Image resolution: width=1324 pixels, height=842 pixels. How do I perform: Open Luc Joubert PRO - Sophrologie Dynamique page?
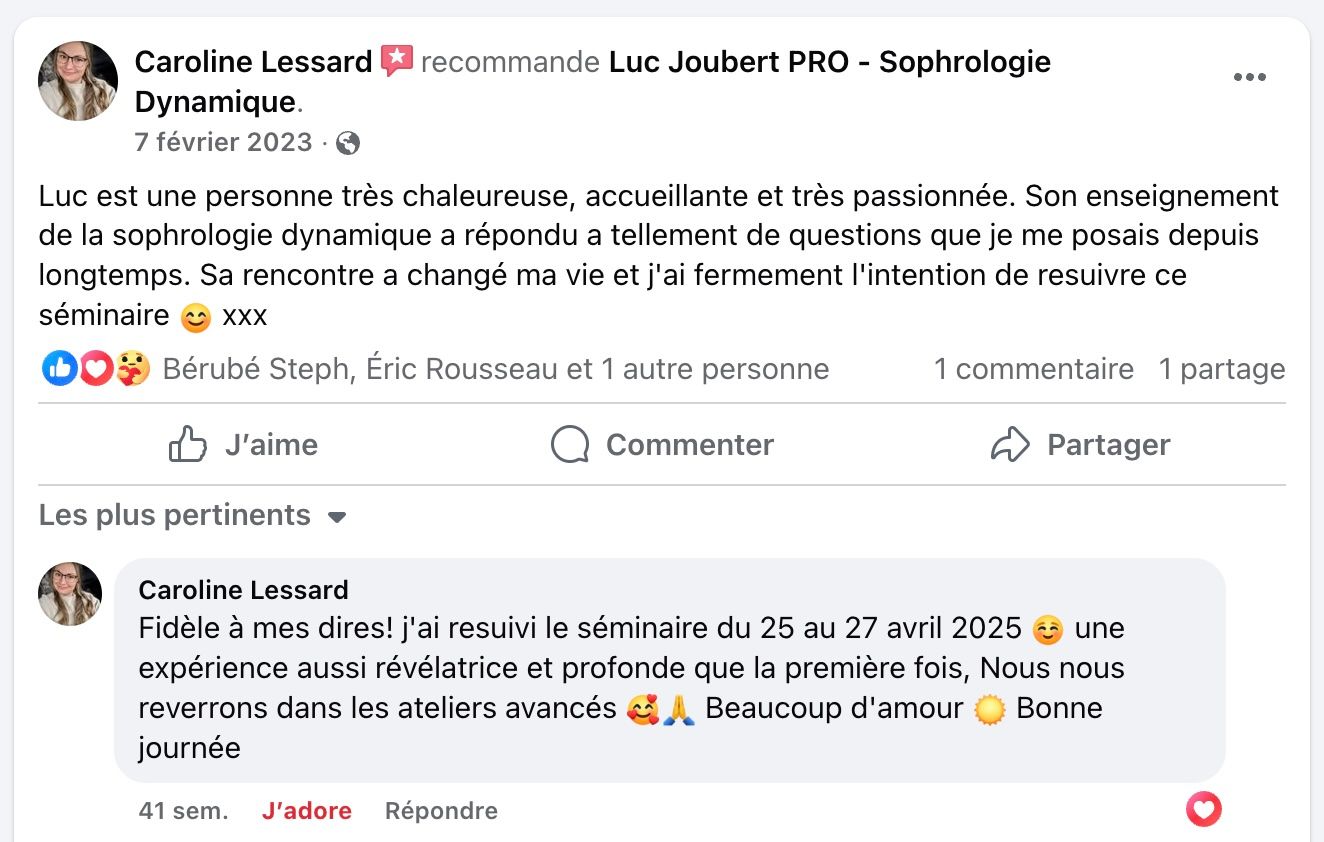[829, 62]
